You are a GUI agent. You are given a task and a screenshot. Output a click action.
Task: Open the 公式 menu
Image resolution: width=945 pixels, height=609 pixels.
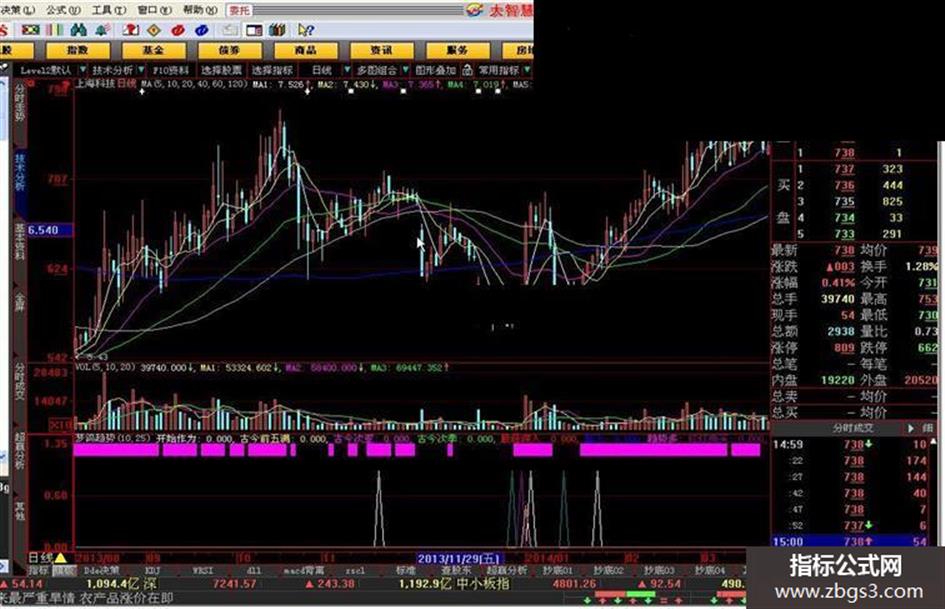[x=63, y=10]
